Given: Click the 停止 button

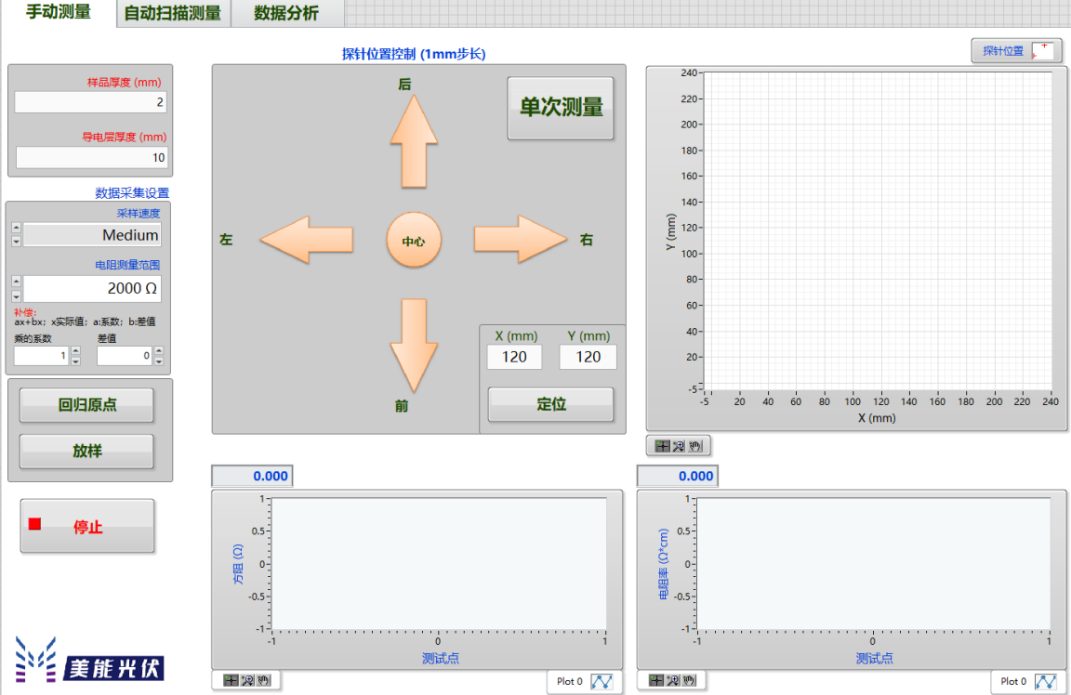Looking at the screenshot, I should coord(87,526).
